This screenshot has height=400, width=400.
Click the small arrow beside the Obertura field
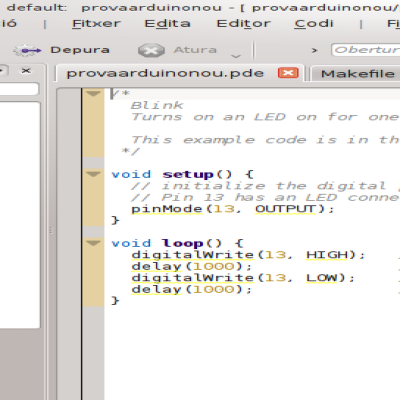[x=314, y=51]
